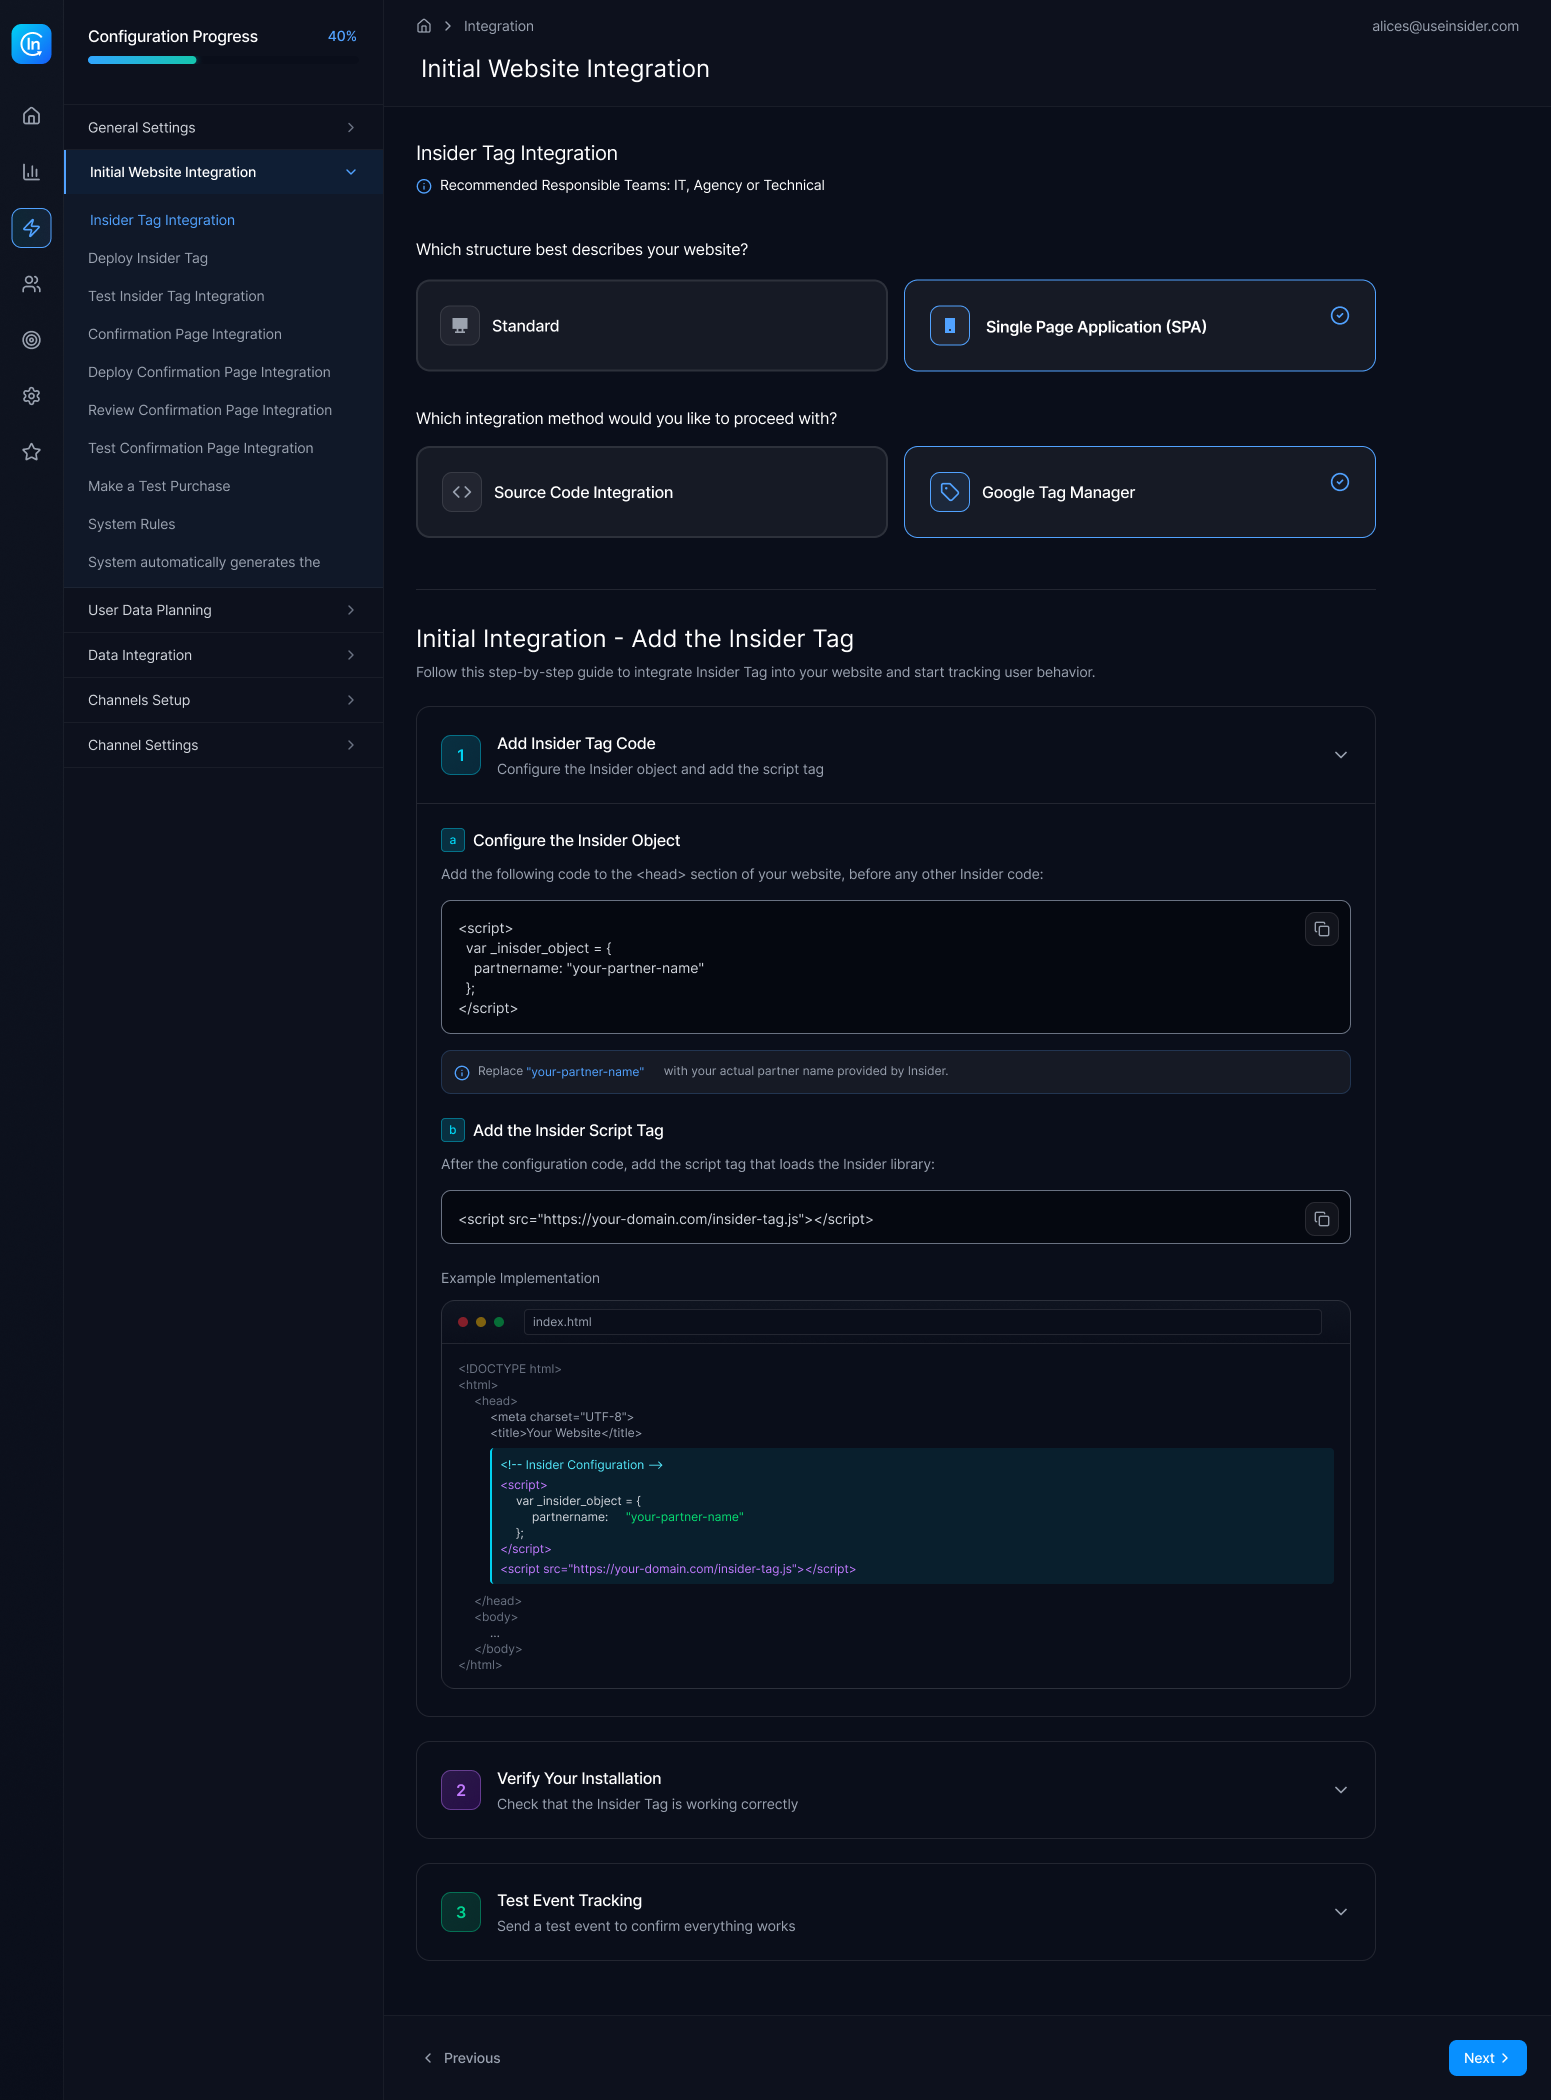Expand Channels Setup section
Image resolution: width=1551 pixels, height=2100 pixels.
point(224,700)
